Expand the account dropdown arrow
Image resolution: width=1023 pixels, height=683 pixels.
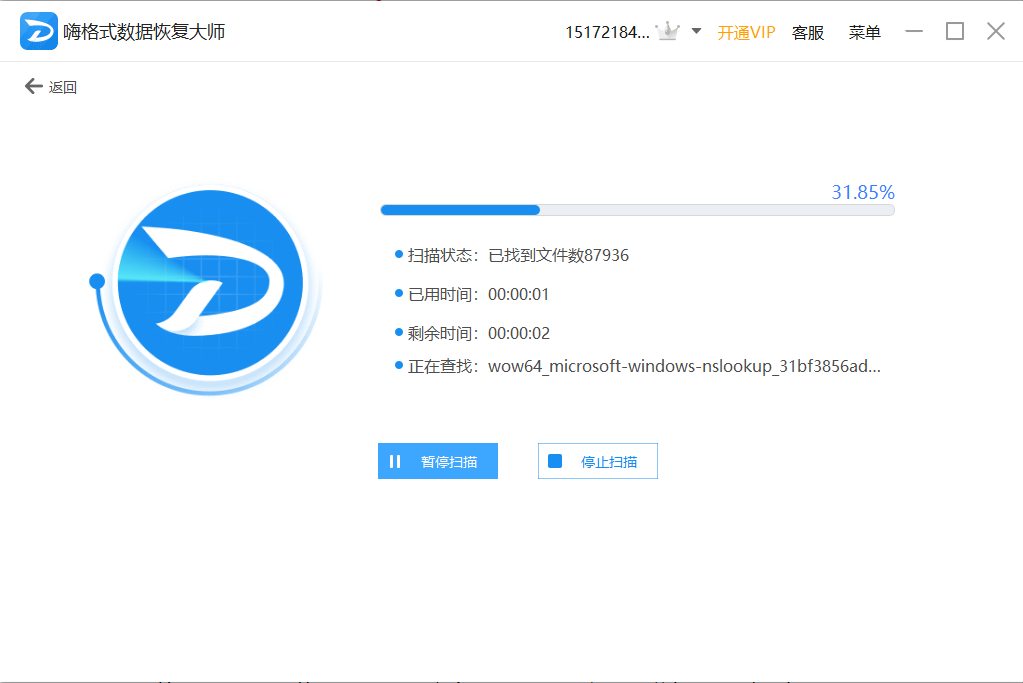696,31
